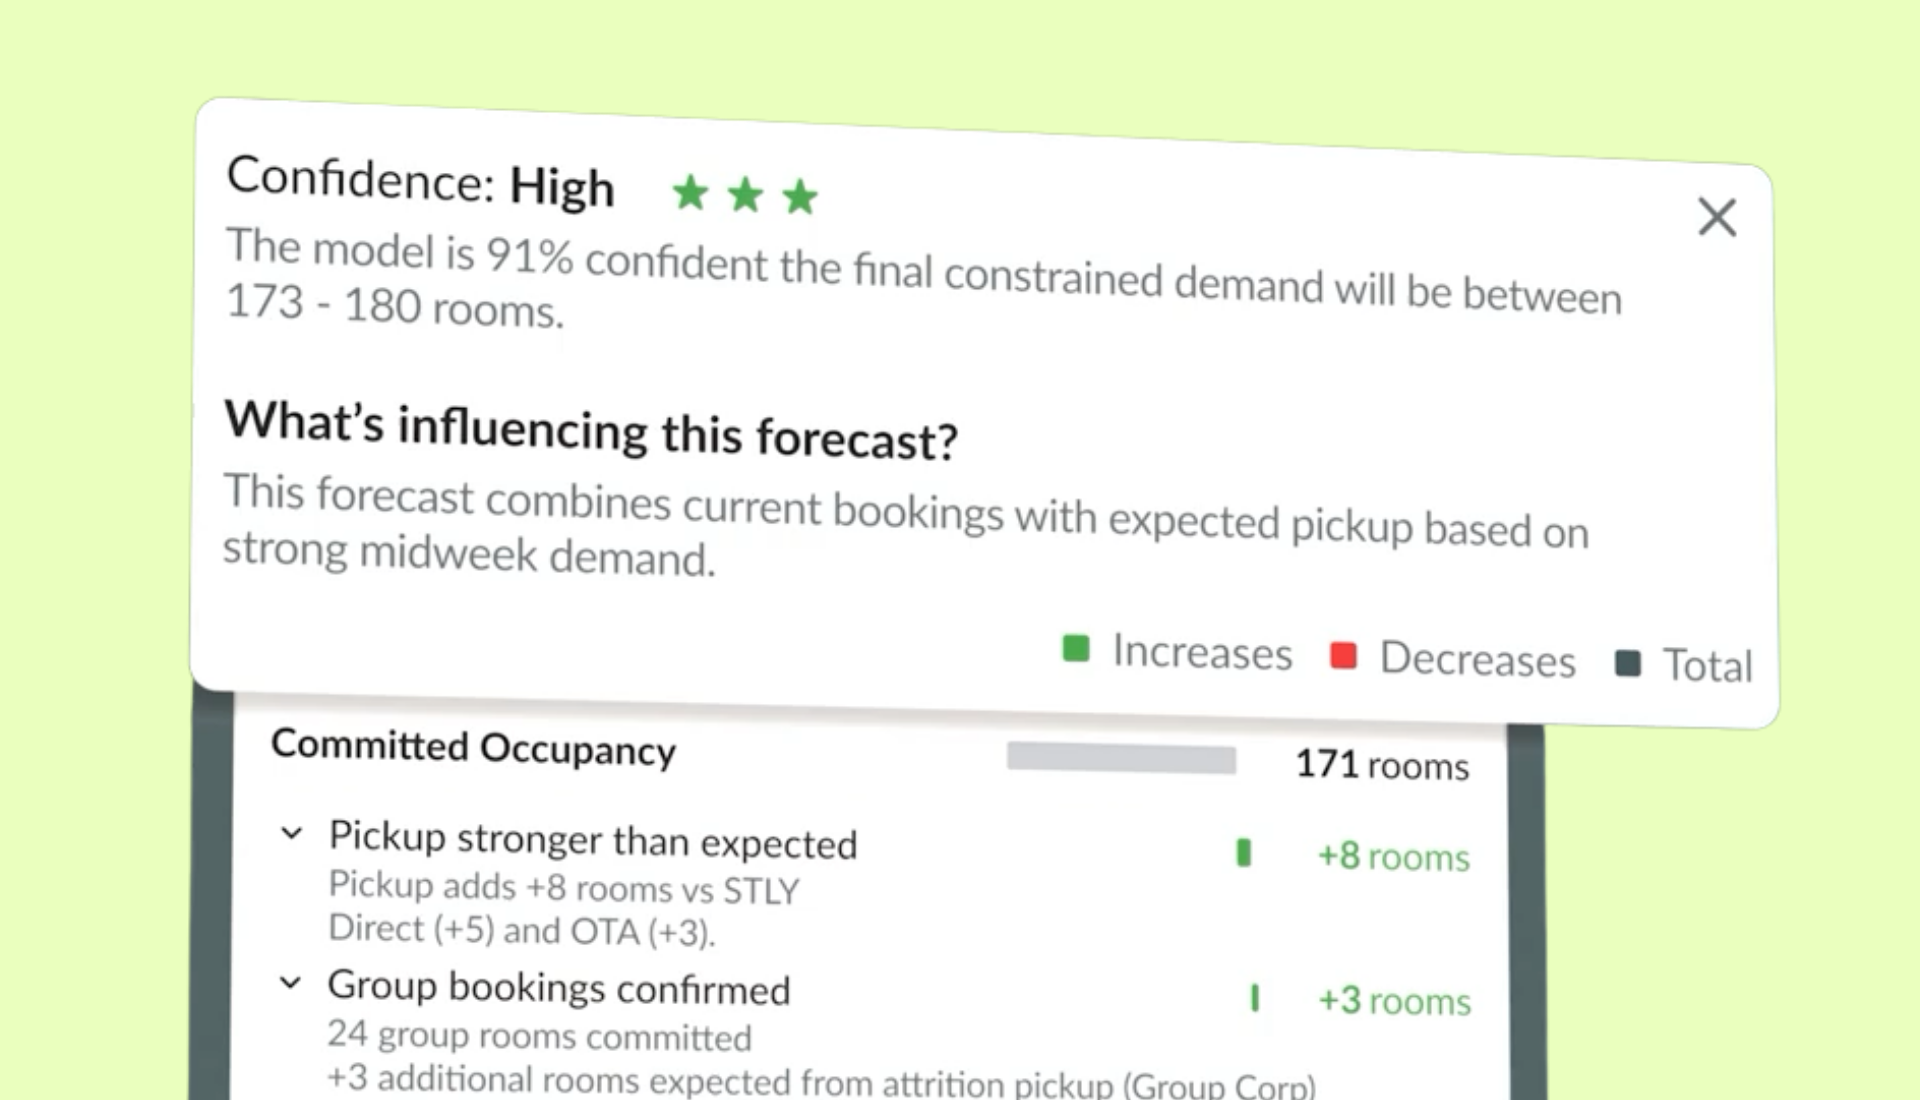Viewport: 1920px width, 1100px height.
Task: Click the first green confidence star
Action: 690,192
